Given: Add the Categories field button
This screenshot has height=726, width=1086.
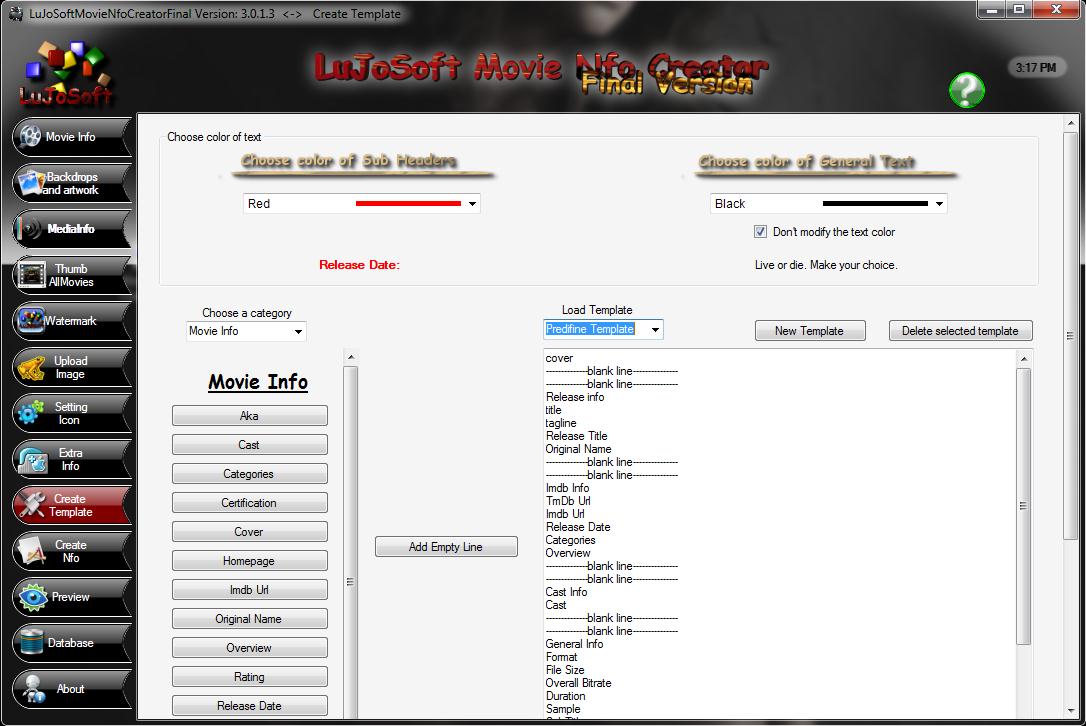Looking at the screenshot, I should [249, 474].
